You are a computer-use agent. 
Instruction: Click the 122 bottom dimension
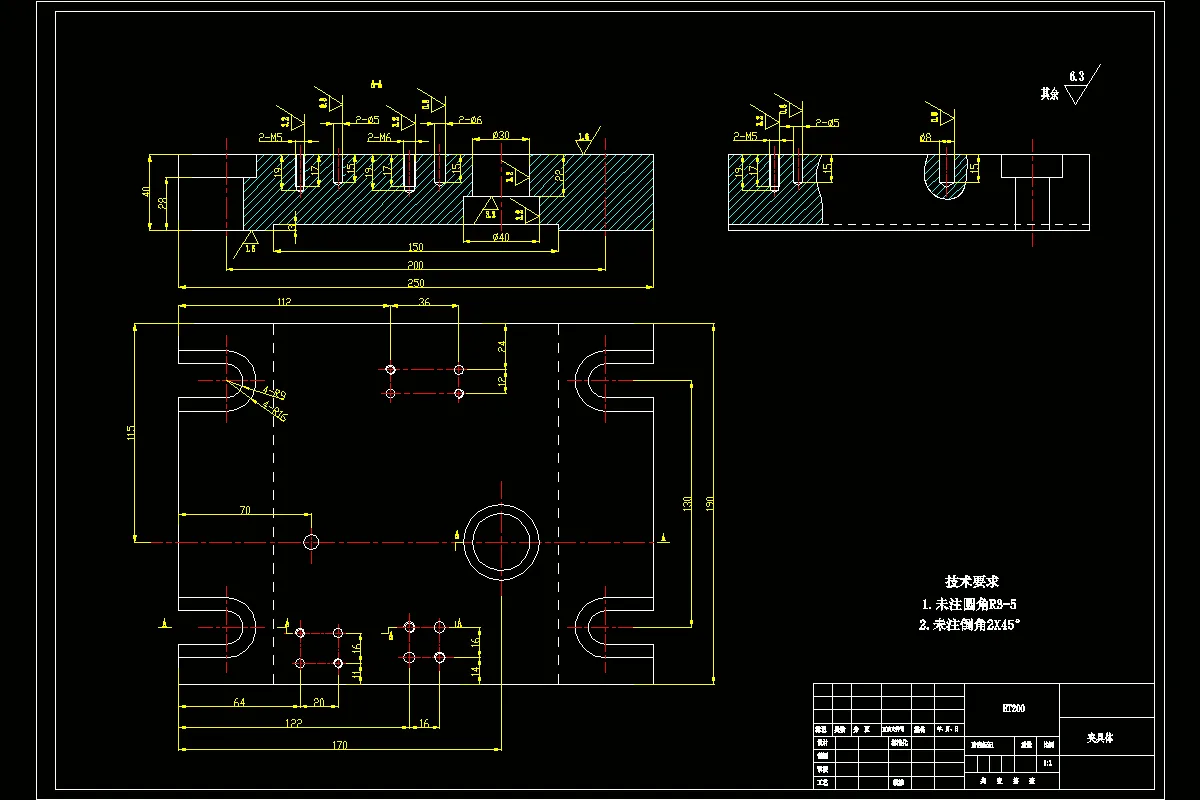pos(295,722)
